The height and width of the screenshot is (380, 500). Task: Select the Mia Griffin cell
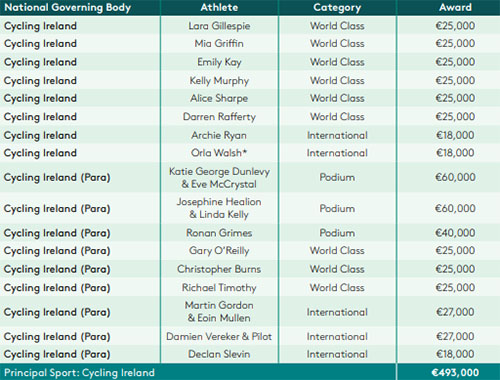pyautogui.click(x=219, y=44)
